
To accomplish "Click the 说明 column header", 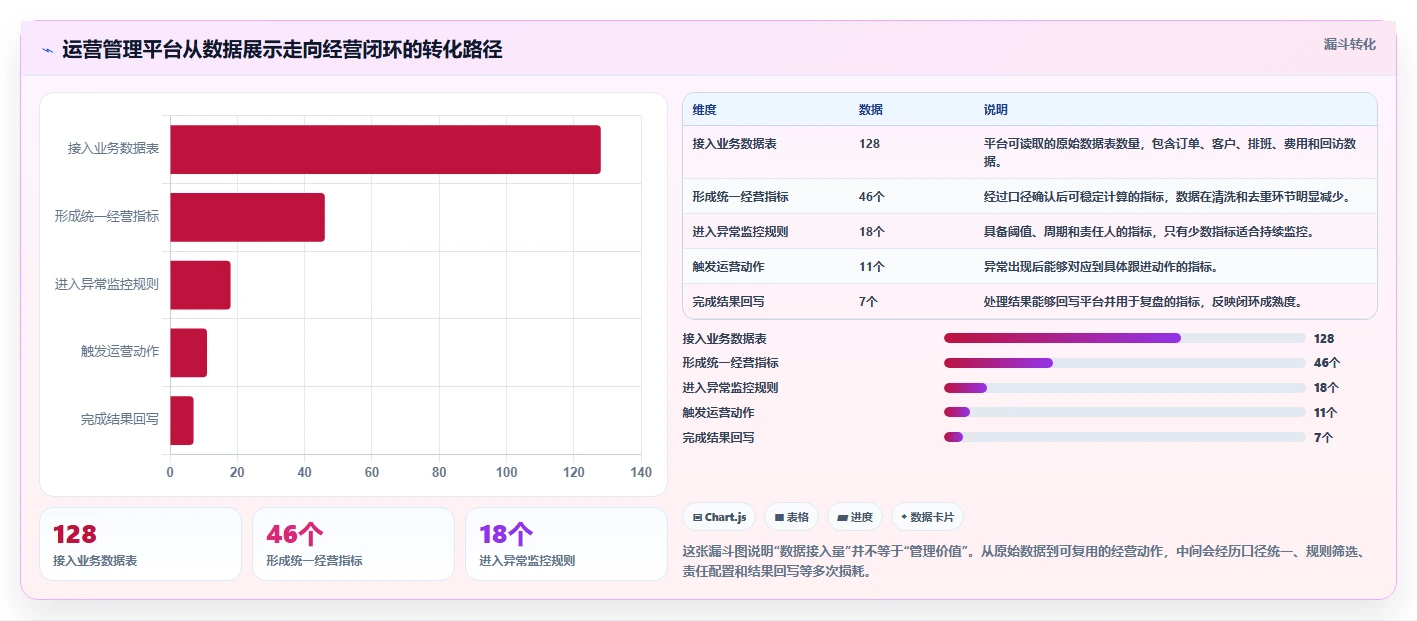I will pyautogui.click(x=995, y=110).
